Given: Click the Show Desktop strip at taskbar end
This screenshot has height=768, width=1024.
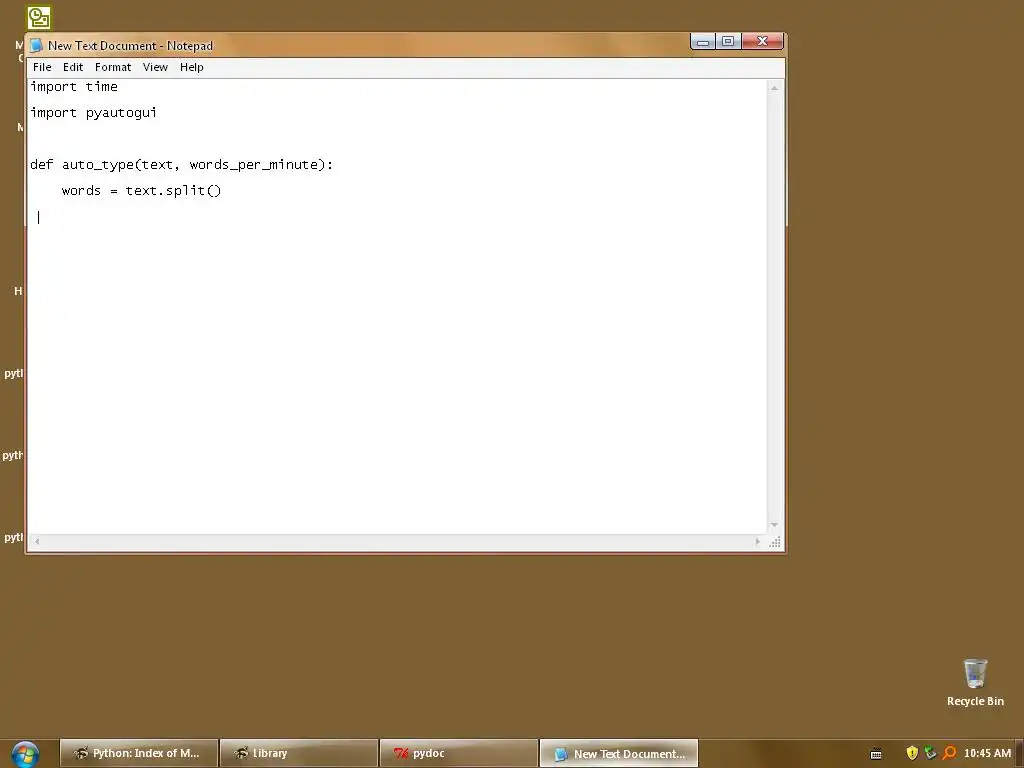Looking at the screenshot, I should point(1019,754).
